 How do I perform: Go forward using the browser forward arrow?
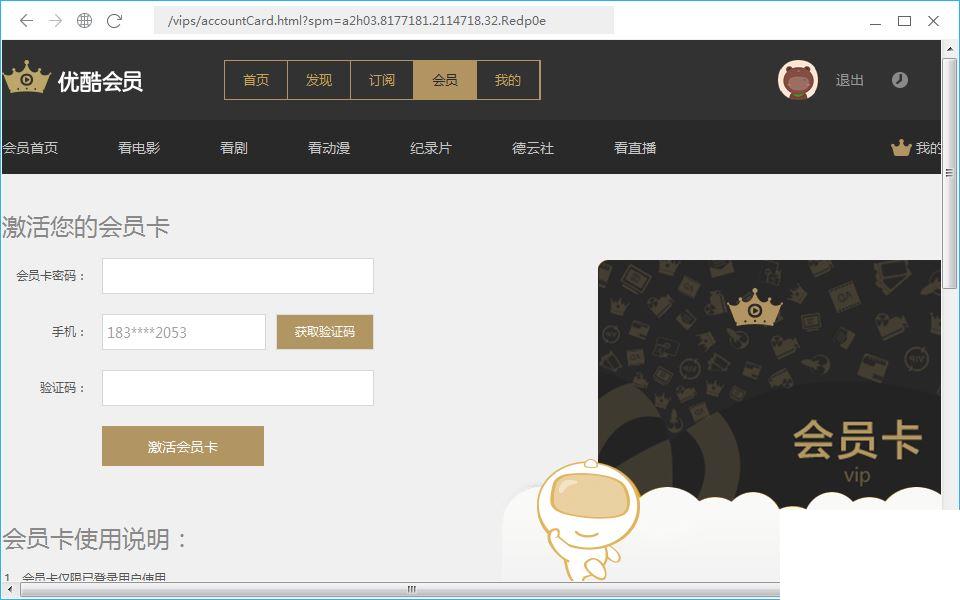pyautogui.click(x=56, y=21)
